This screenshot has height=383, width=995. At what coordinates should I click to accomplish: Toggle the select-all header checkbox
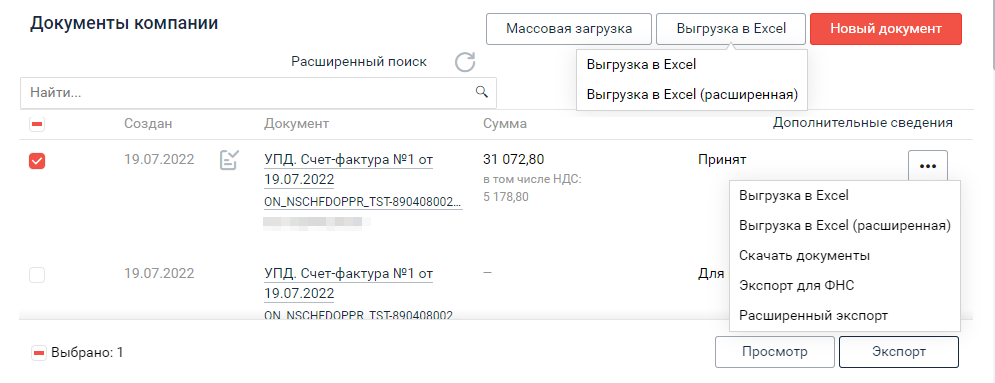(37, 124)
